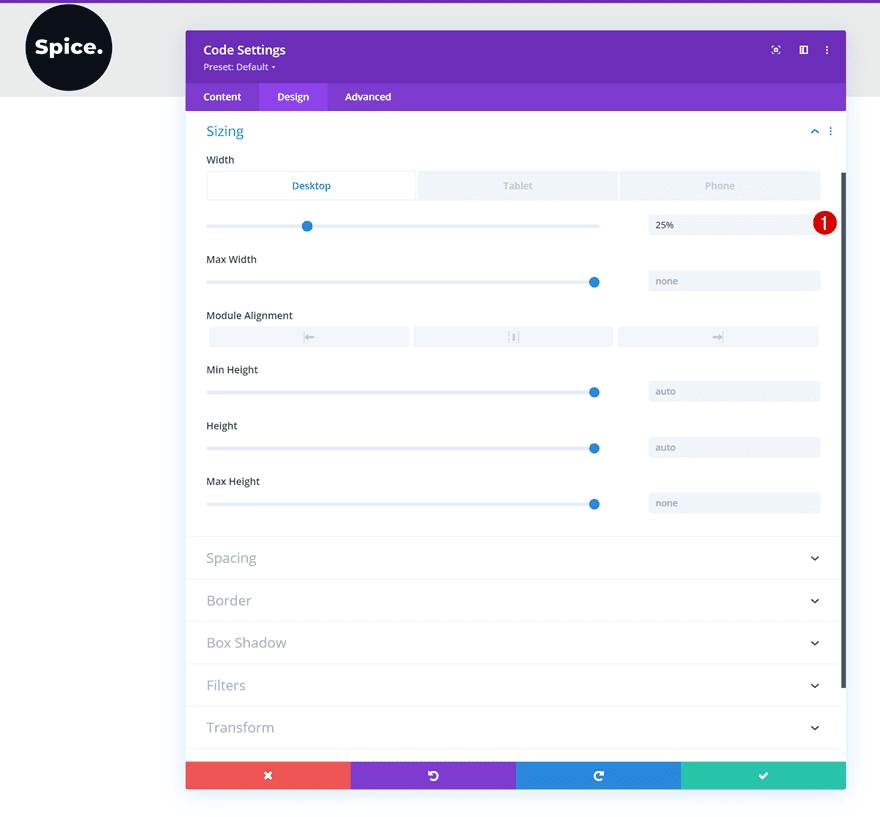Click the Width slider handle
This screenshot has height=817, width=880.
tap(307, 226)
